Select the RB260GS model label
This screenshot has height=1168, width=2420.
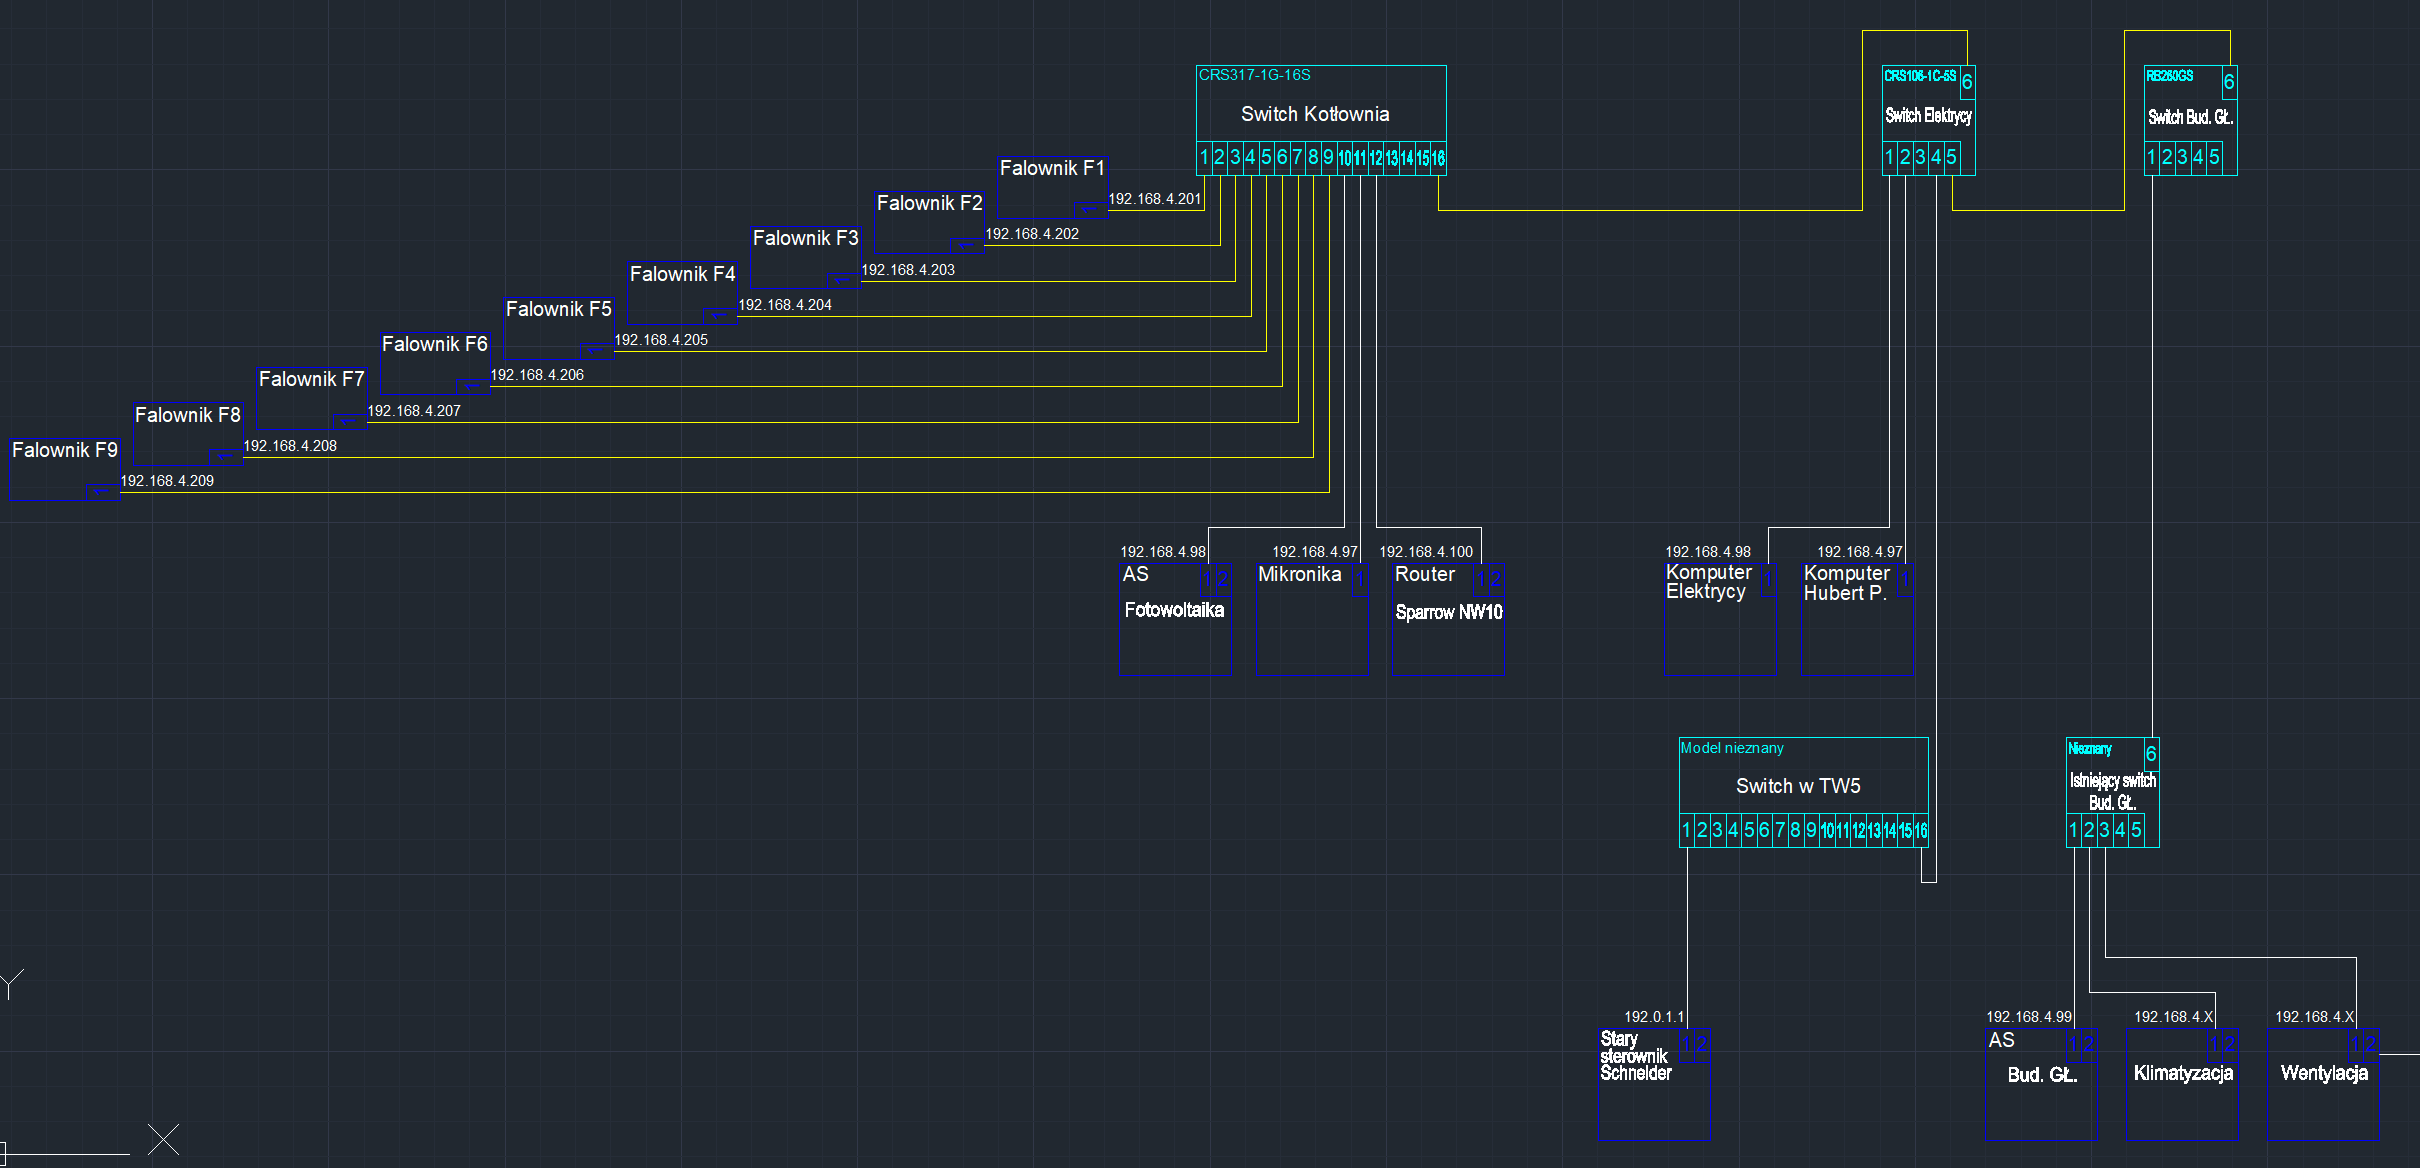(2169, 76)
